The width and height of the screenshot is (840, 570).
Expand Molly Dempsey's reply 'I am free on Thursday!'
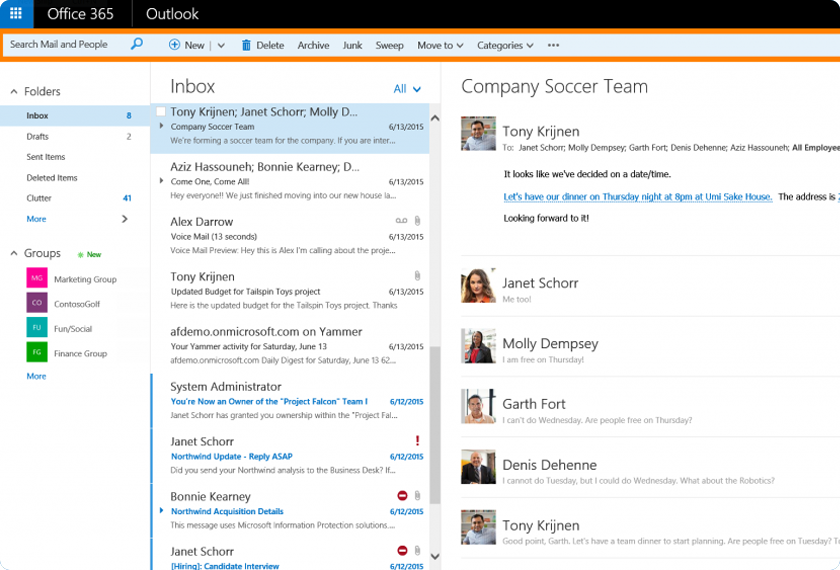click(x=543, y=359)
